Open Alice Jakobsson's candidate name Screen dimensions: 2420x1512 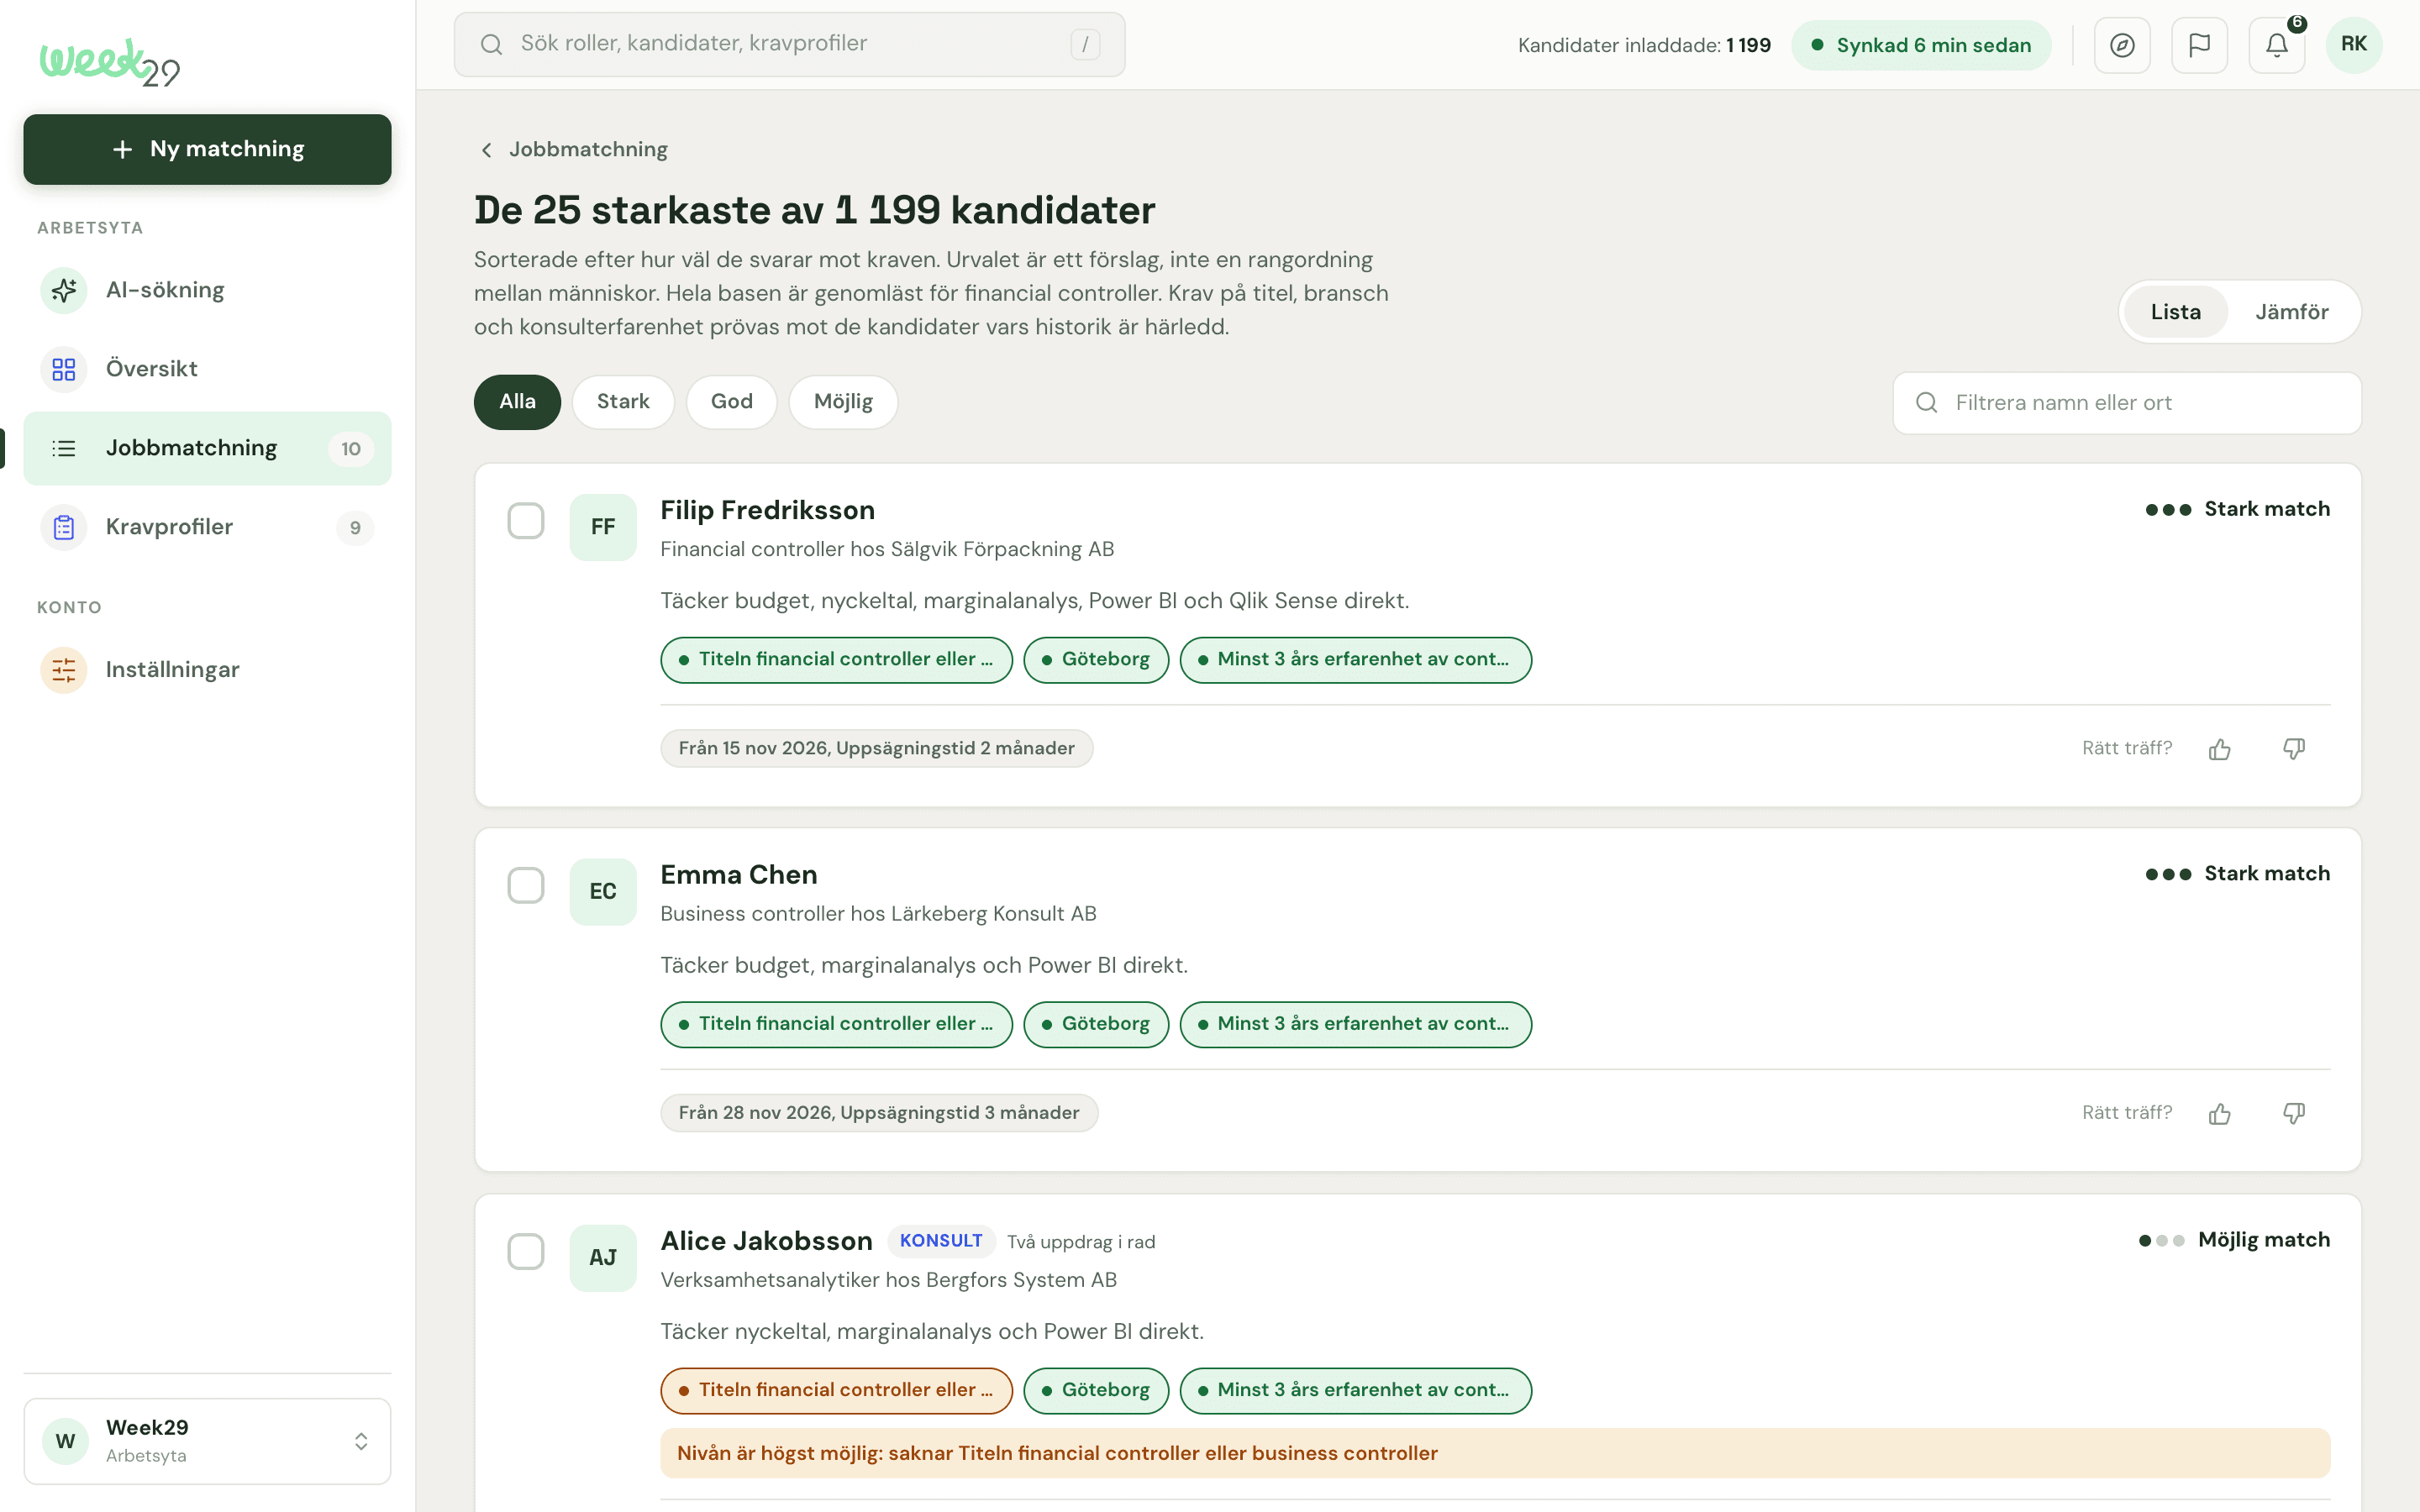pos(766,1241)
